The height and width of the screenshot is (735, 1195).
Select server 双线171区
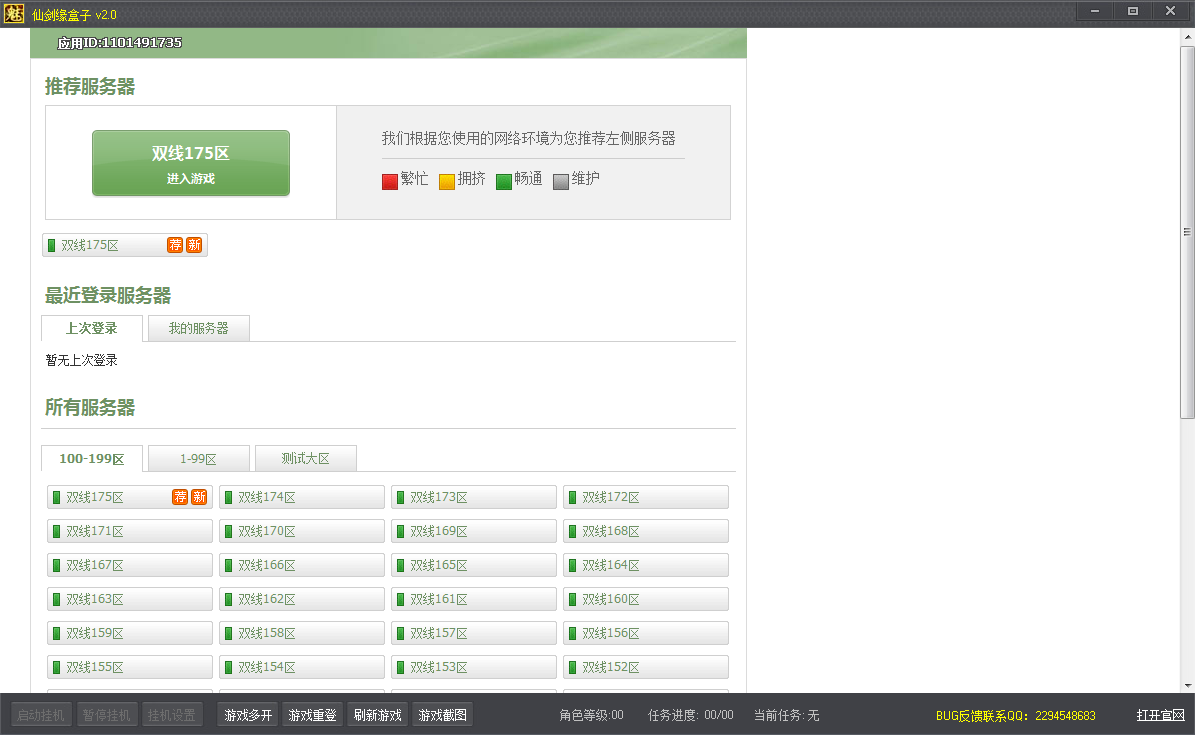point(130,531)
